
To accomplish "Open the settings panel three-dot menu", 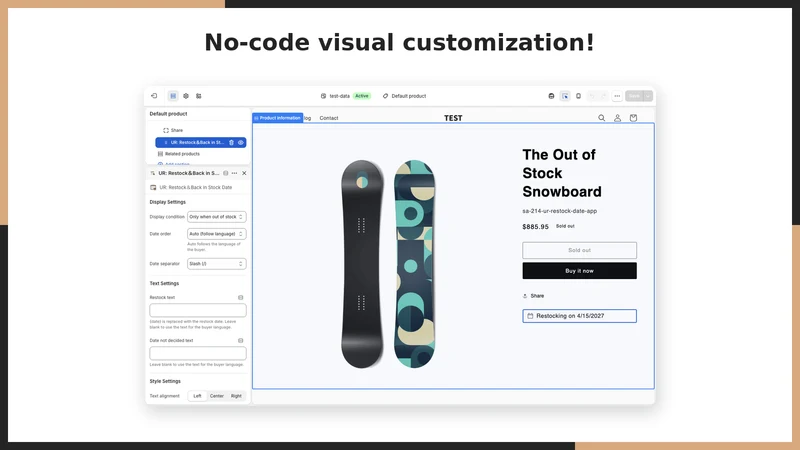I will pyautogui.click(x=234, y=173).
